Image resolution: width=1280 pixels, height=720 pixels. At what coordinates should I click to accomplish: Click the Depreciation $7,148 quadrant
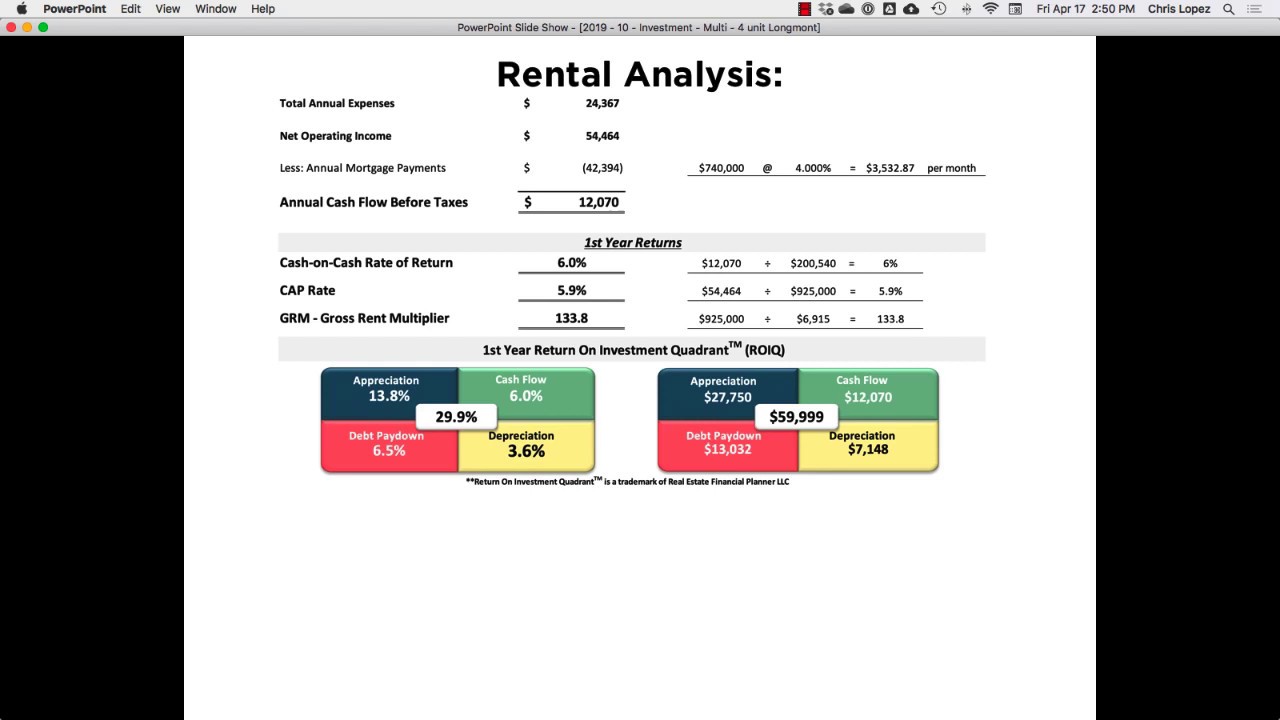[x=868, y=446]
